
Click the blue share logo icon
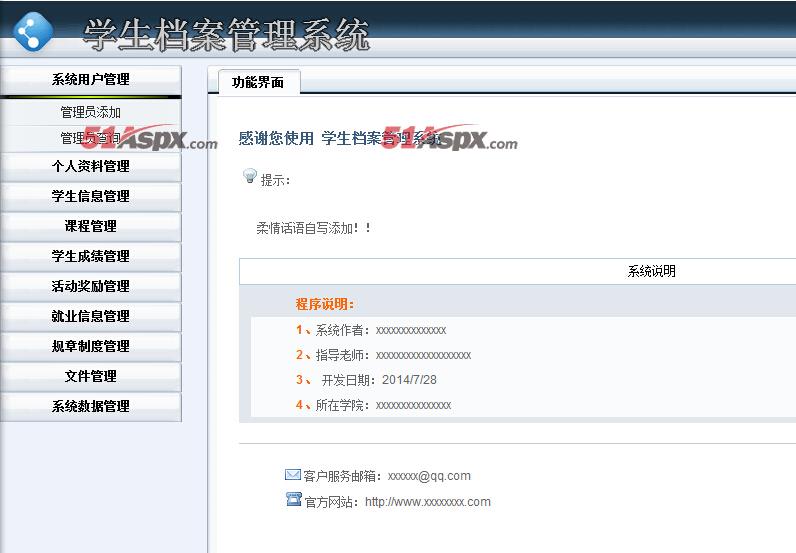pos(33,31)
